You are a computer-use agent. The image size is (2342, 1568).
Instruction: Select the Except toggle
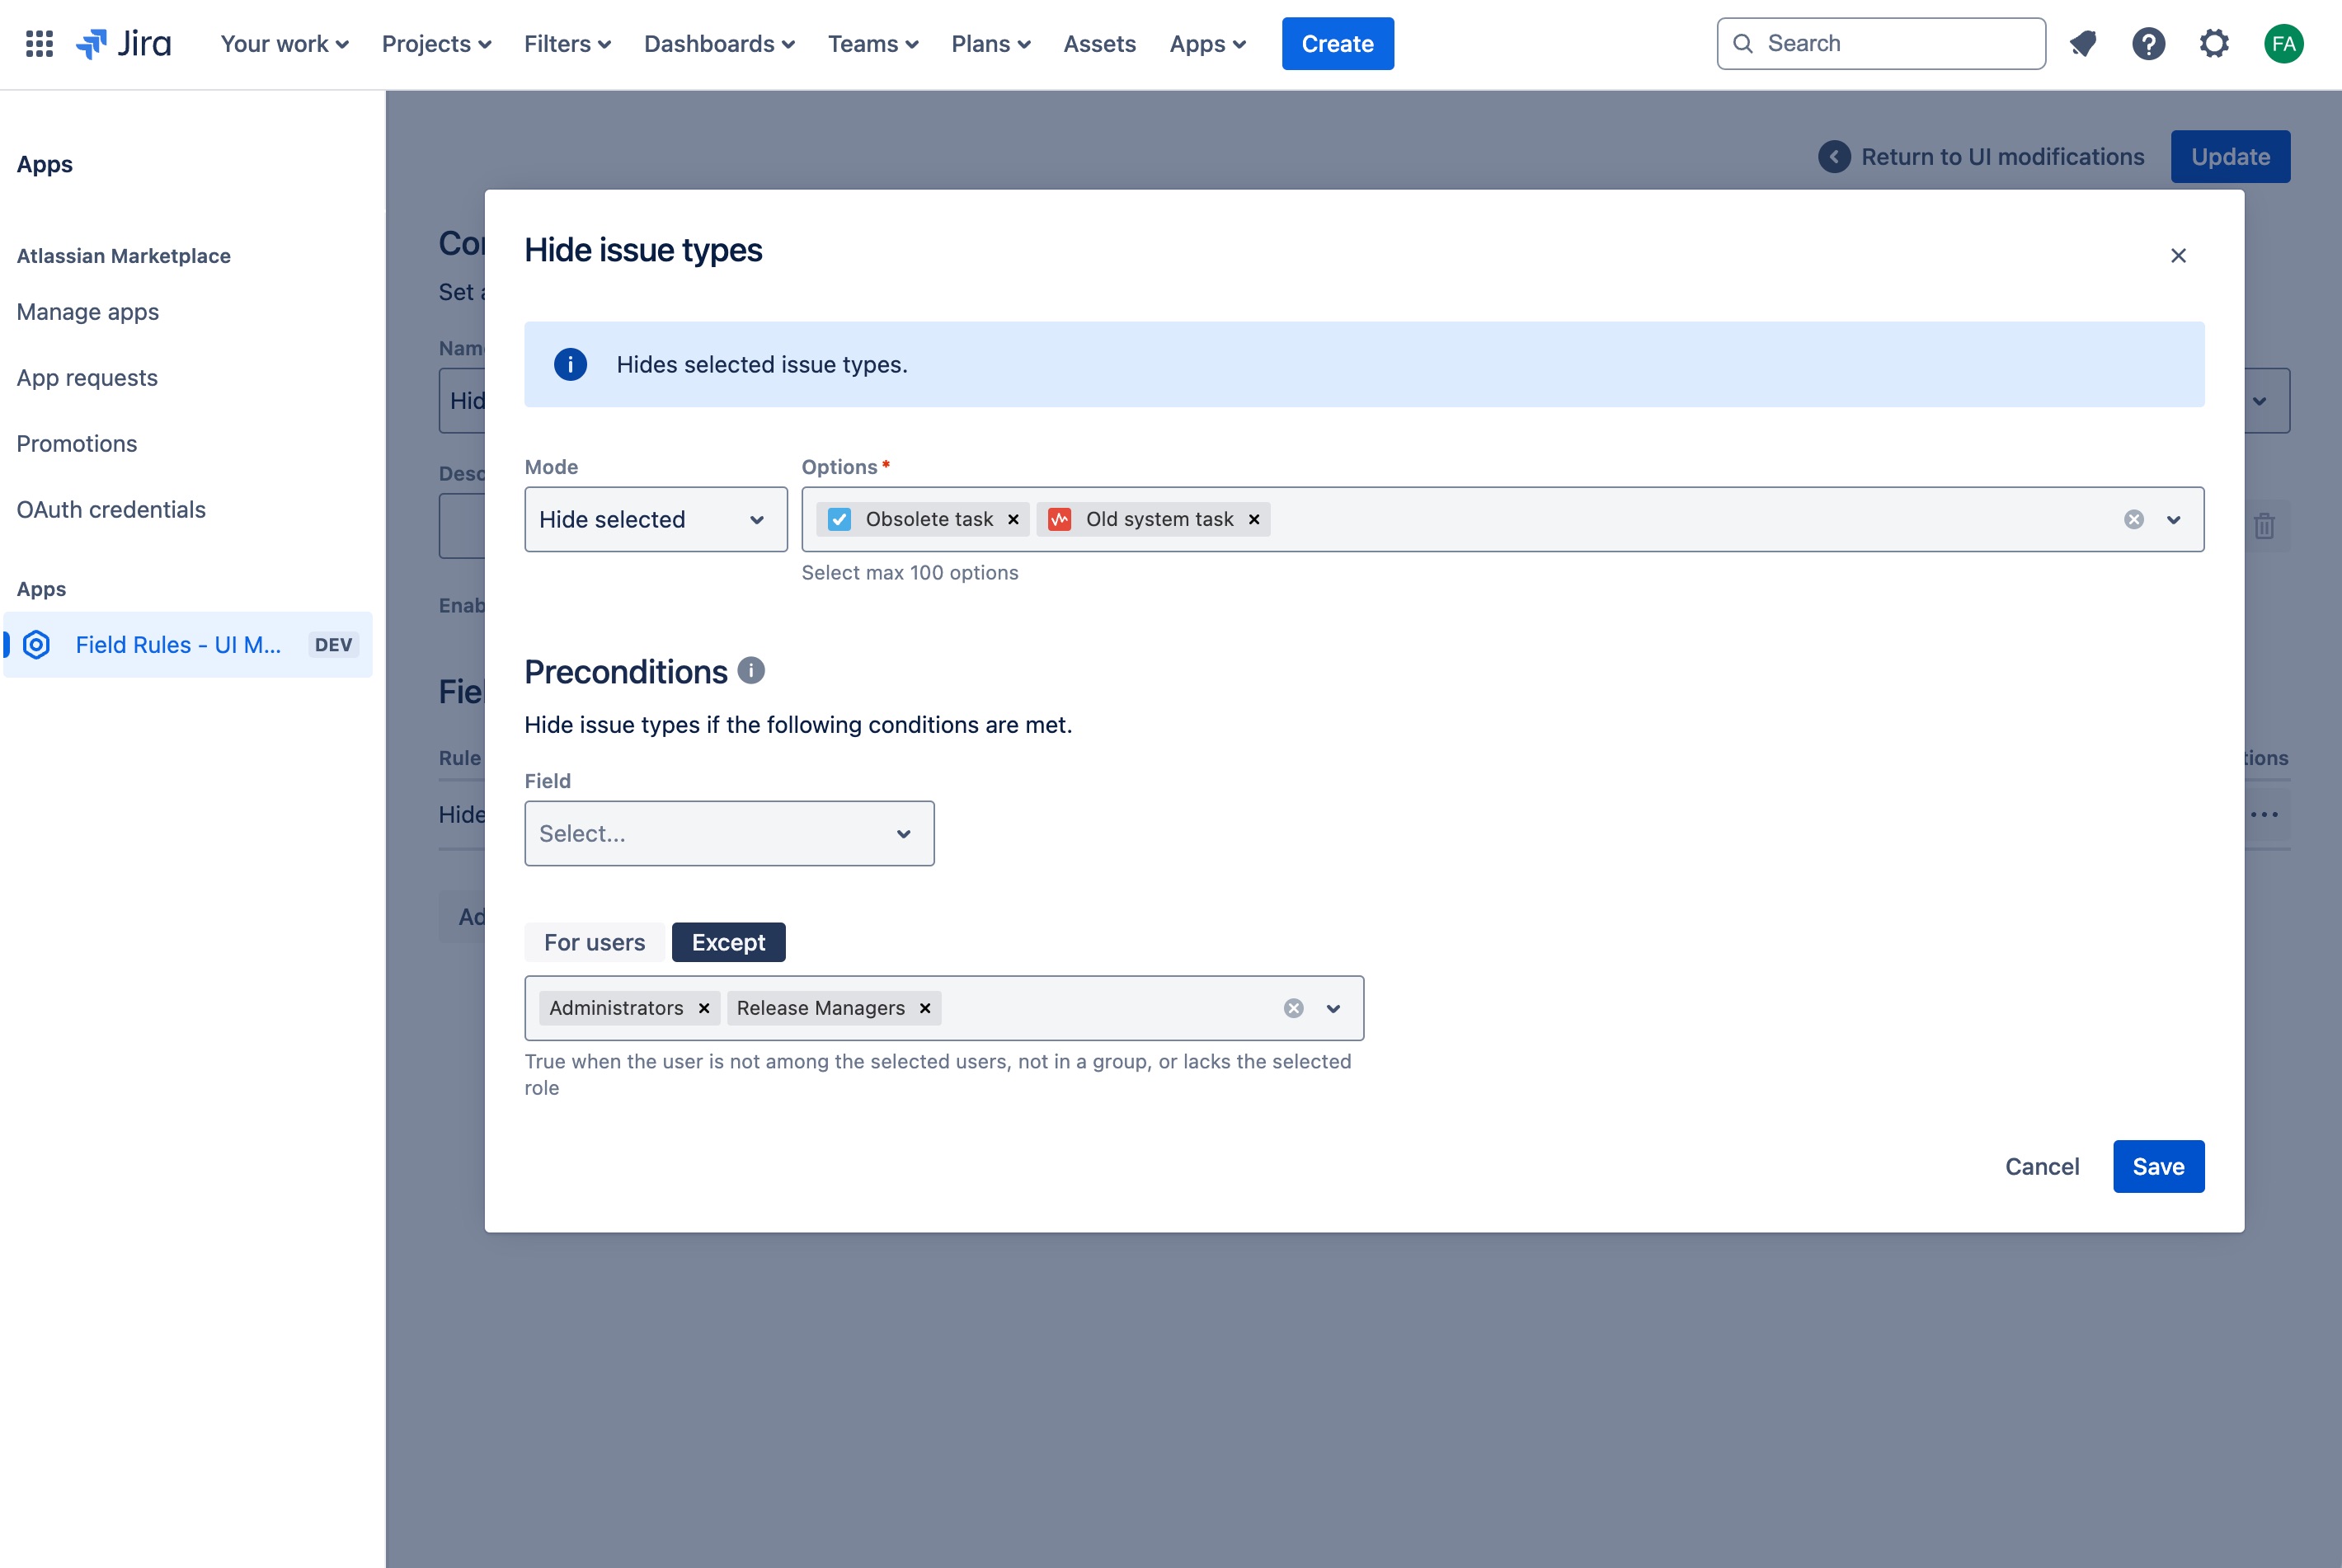click(728, 942)
